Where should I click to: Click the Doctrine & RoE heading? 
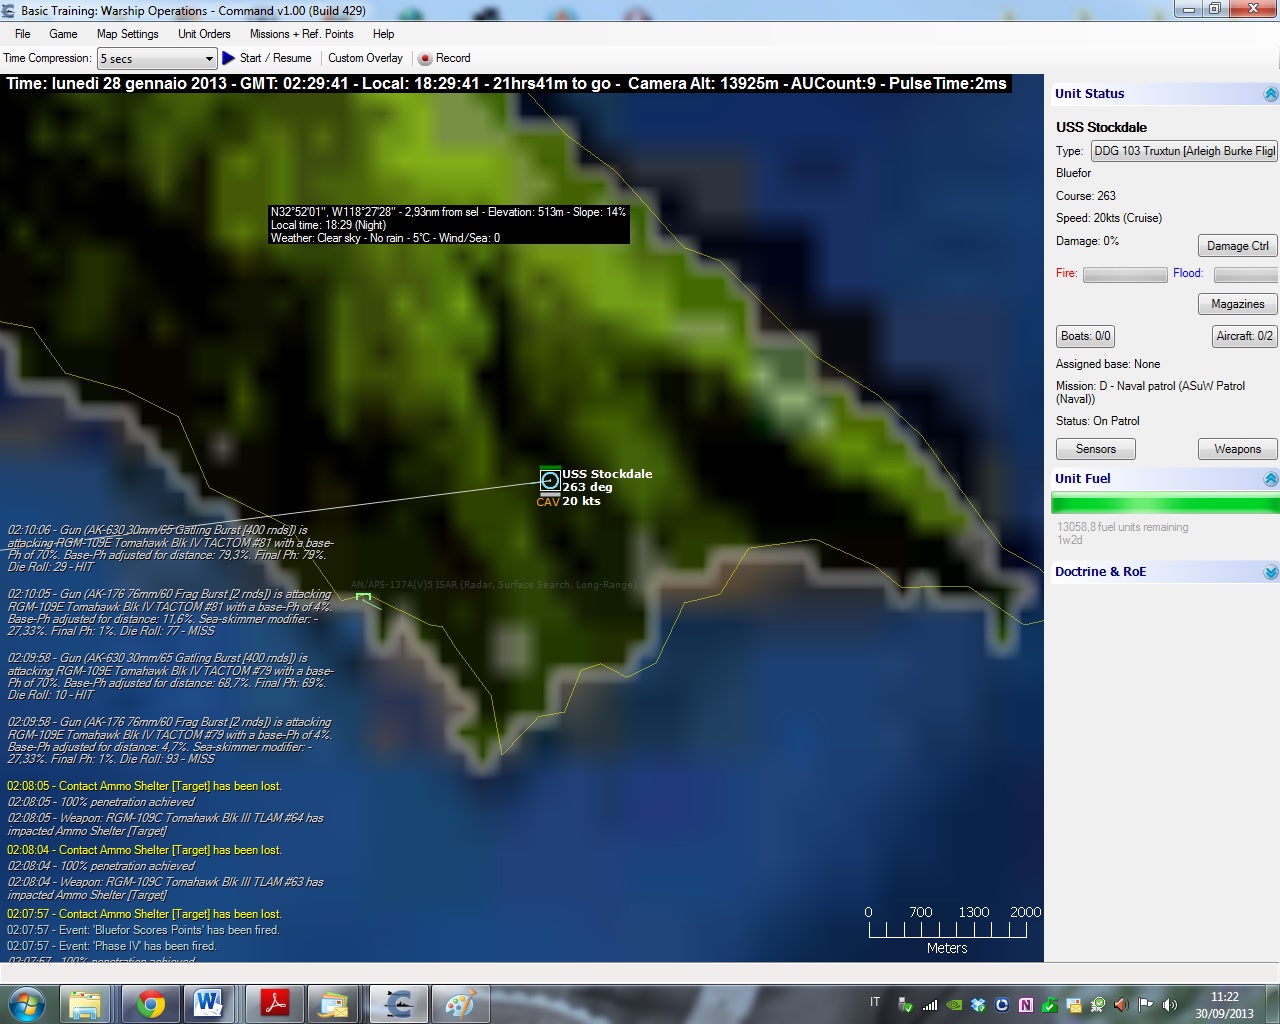[x=1100, y=572]
